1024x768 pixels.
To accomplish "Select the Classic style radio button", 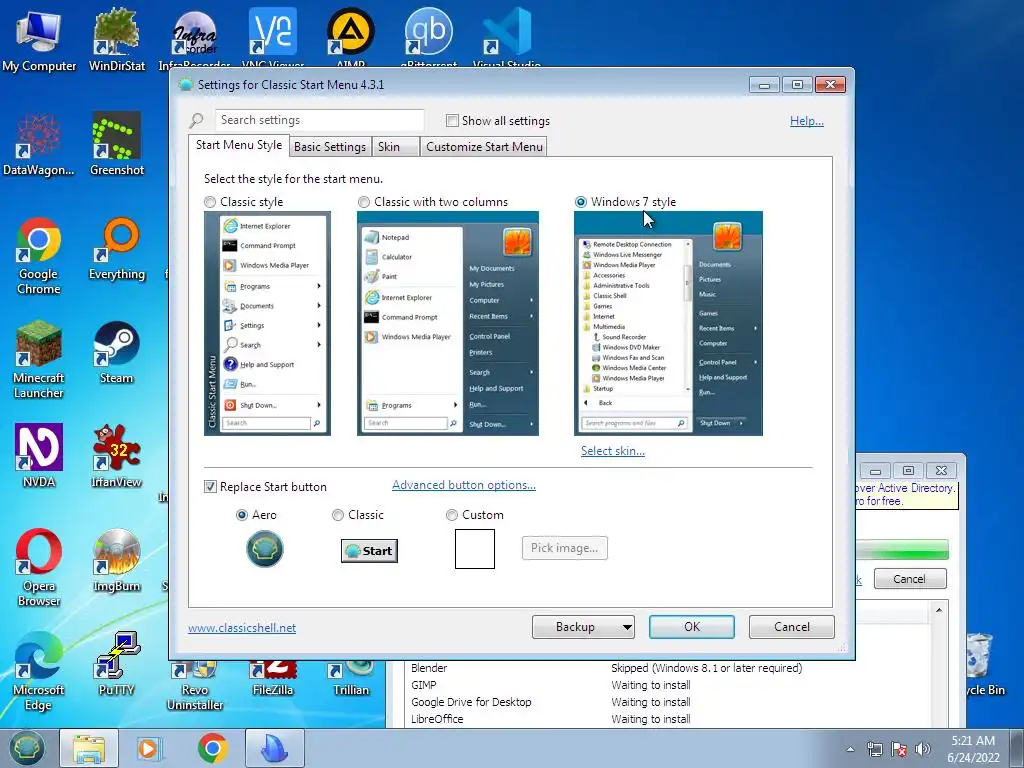I will click(210, 202).
